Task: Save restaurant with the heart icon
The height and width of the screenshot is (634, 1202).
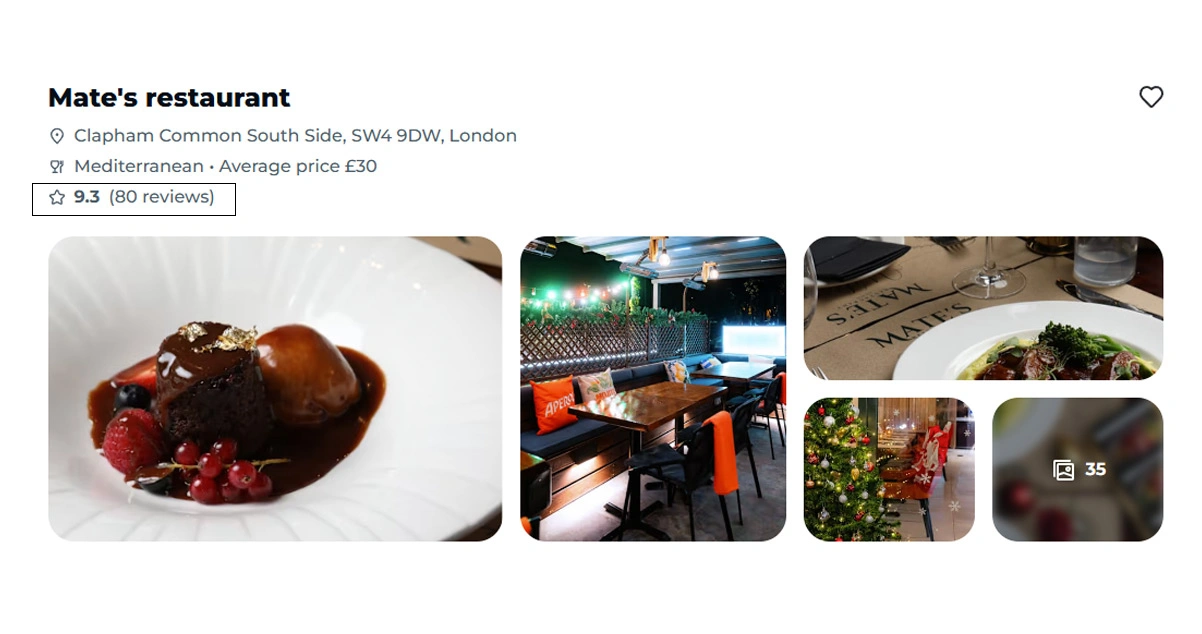Action: click(1151, 97)
